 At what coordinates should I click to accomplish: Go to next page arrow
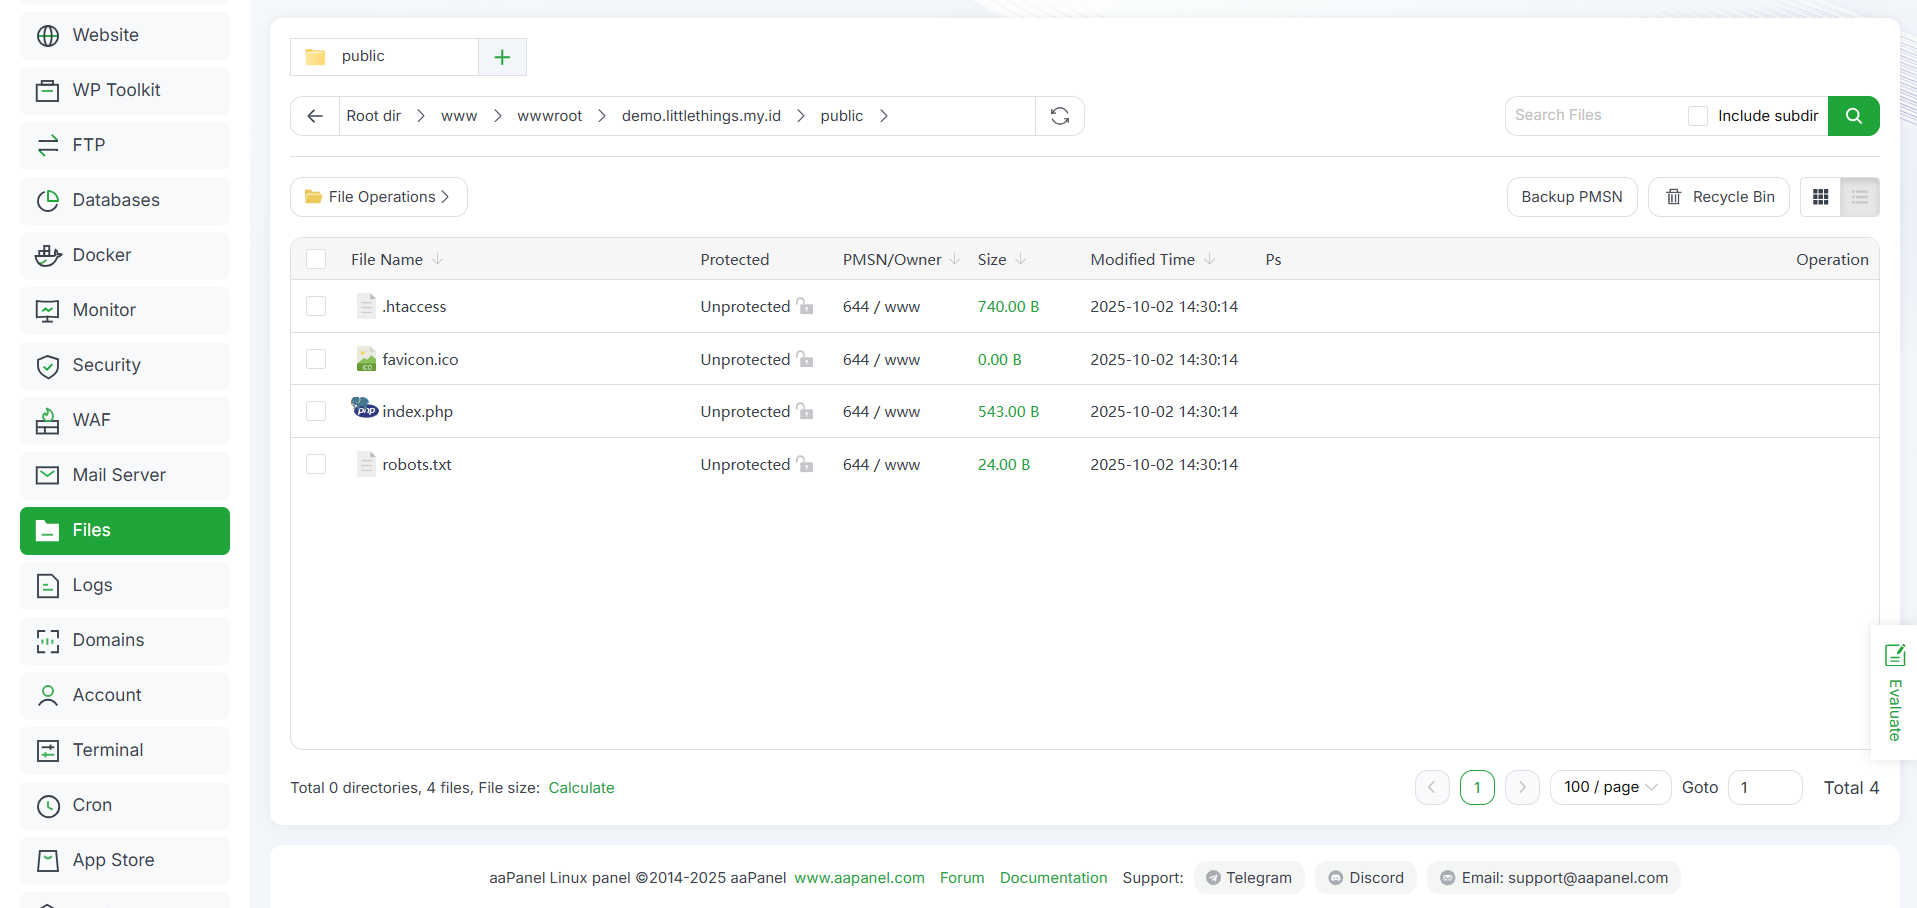pos(1522,787)
